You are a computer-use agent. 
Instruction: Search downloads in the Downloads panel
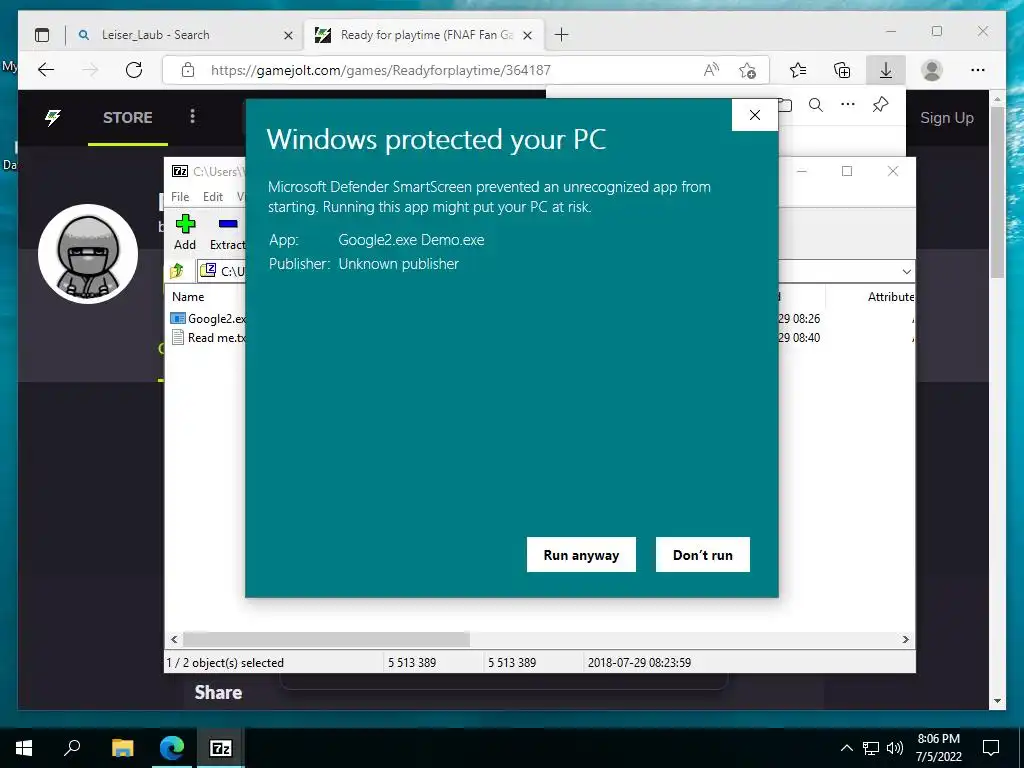tap(816, 105)
